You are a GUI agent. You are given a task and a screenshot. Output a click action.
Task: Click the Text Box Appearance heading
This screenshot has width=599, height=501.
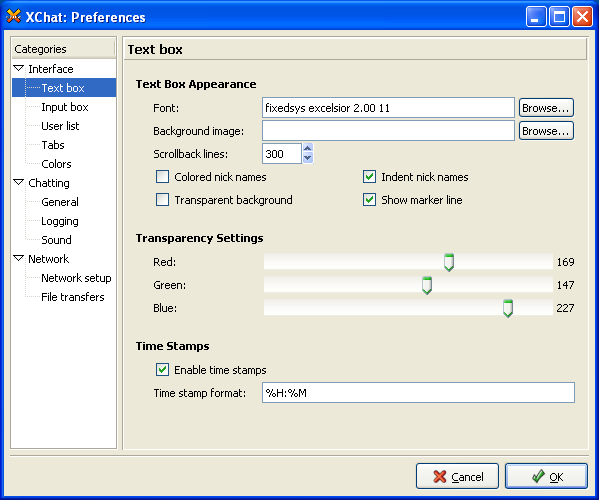196,84
